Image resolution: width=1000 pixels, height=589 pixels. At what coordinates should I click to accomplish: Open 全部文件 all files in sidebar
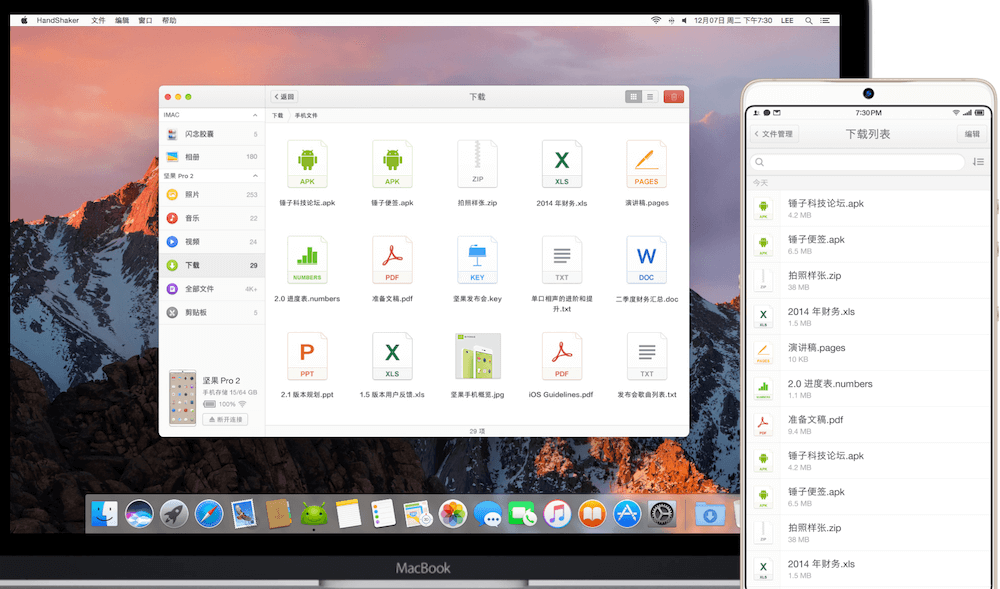[x=212, y=289]
